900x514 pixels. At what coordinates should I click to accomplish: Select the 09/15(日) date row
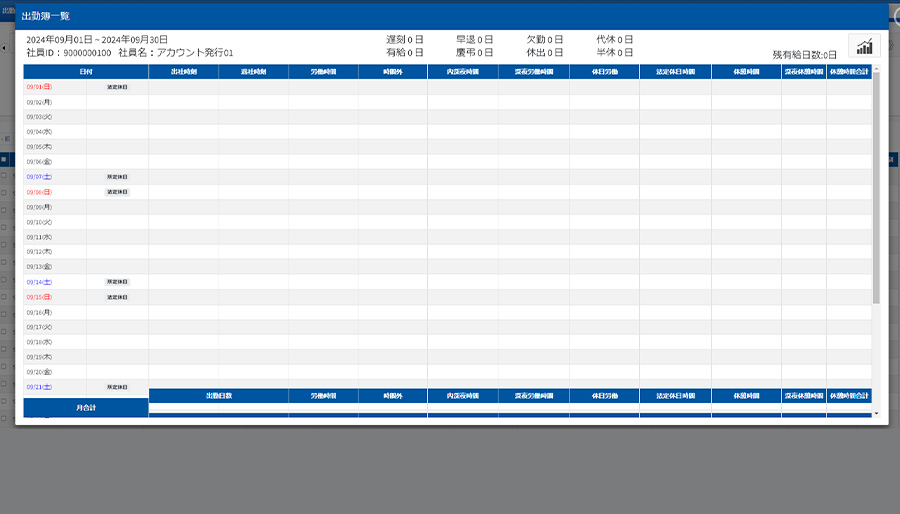[40, 297]
